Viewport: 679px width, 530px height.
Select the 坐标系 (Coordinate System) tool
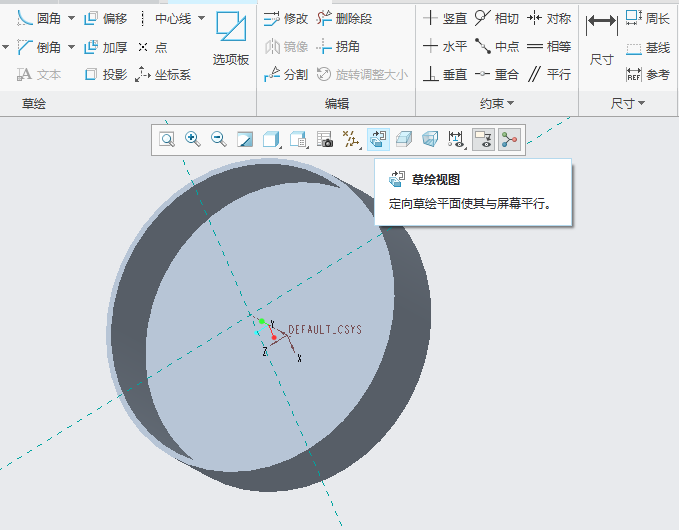click(163, 74)
